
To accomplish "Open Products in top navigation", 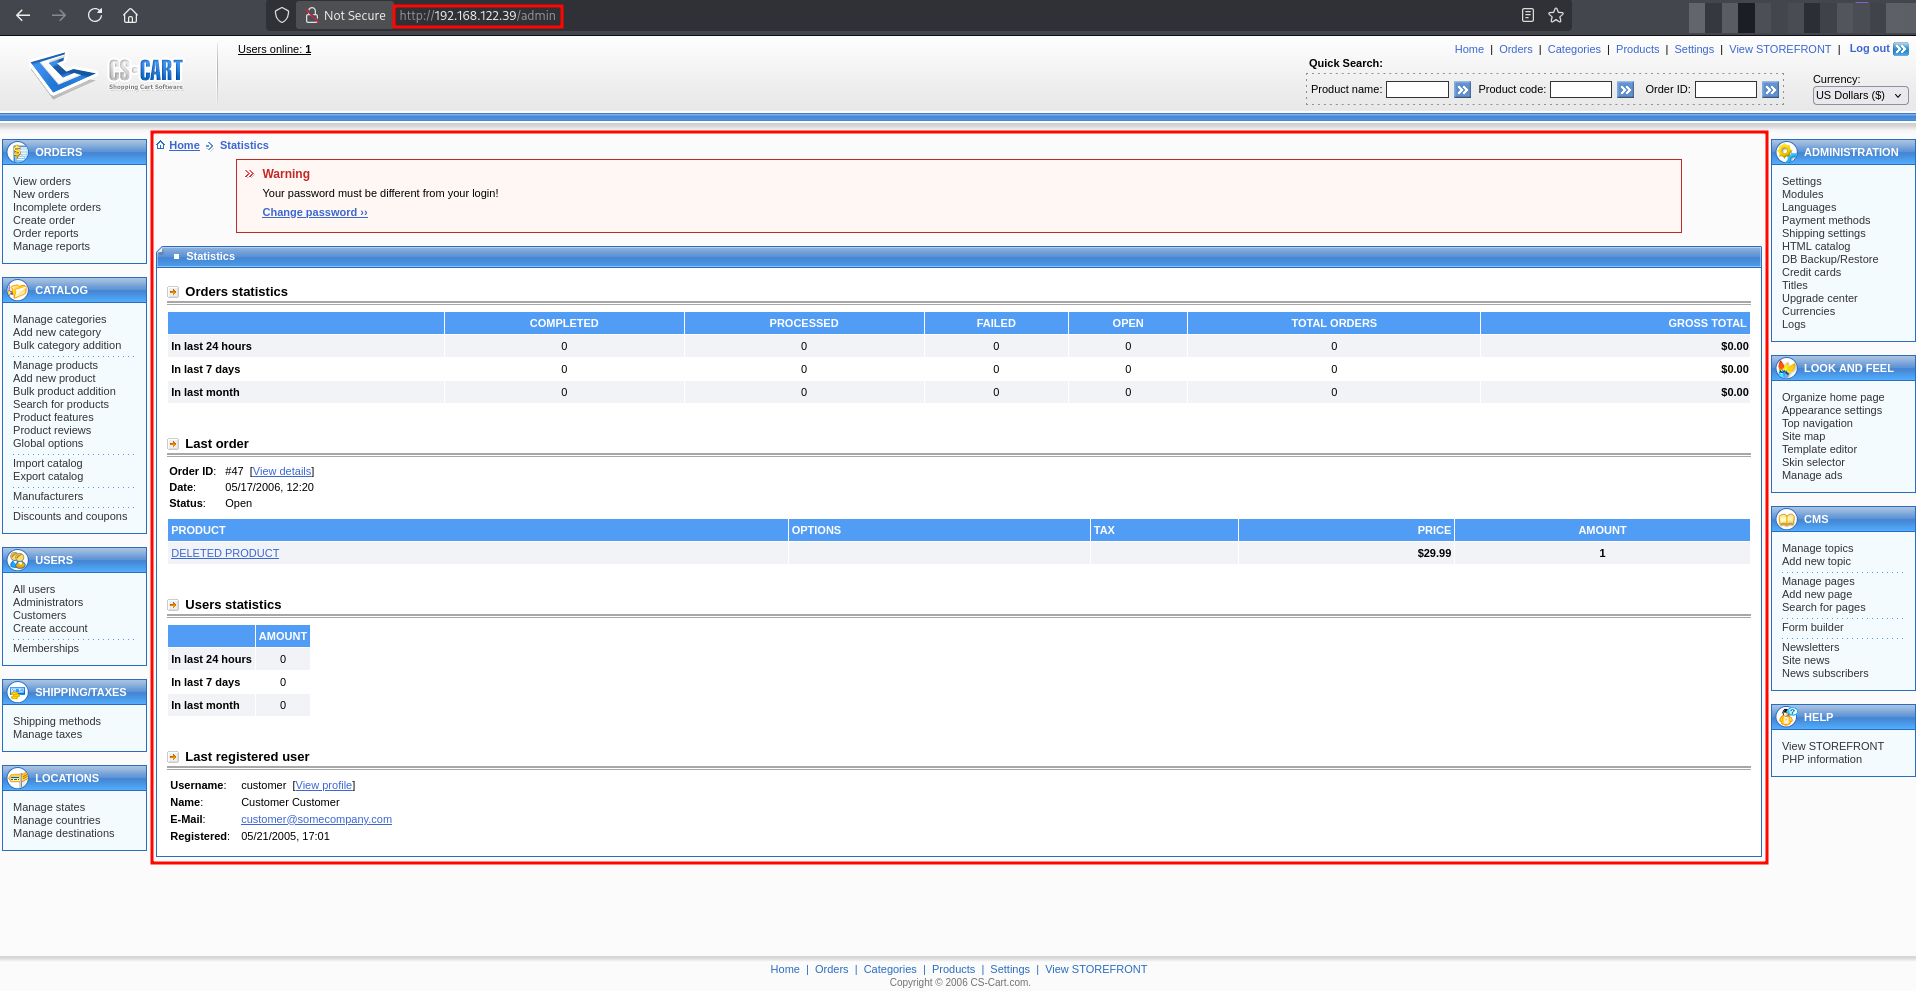I will (x=1637, y=49).
